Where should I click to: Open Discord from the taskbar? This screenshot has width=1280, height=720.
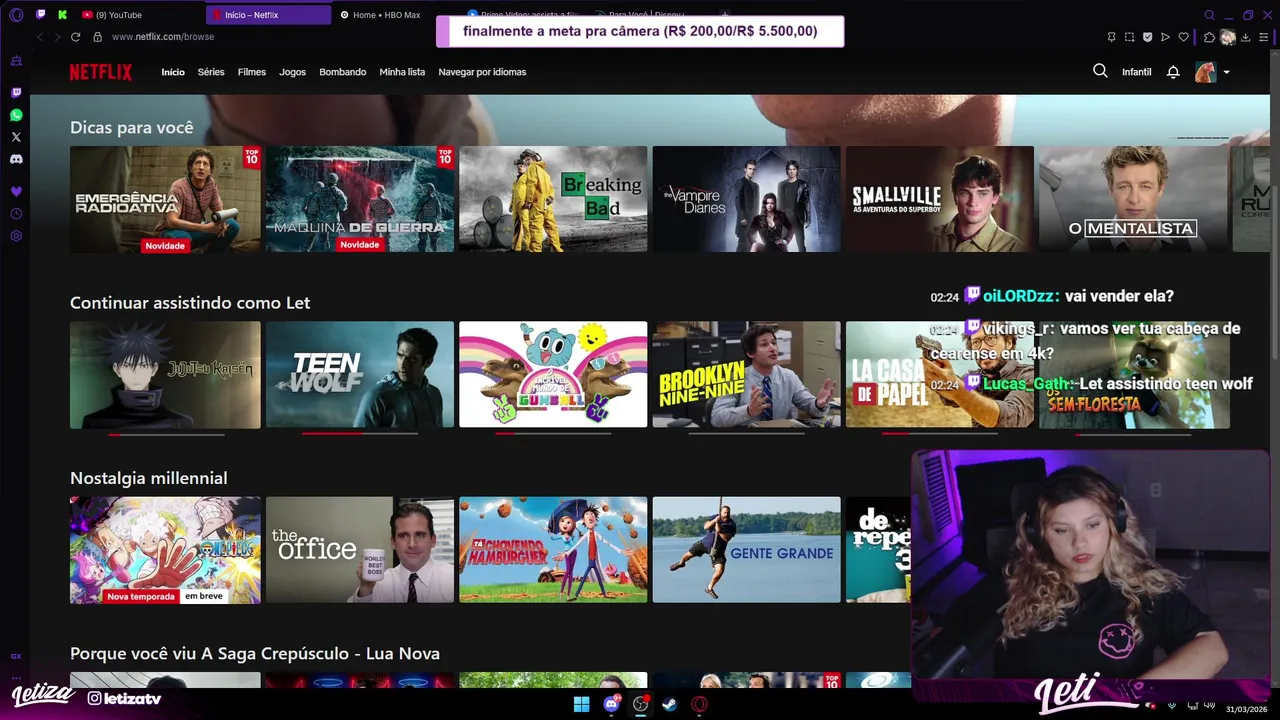click(611, 704)
